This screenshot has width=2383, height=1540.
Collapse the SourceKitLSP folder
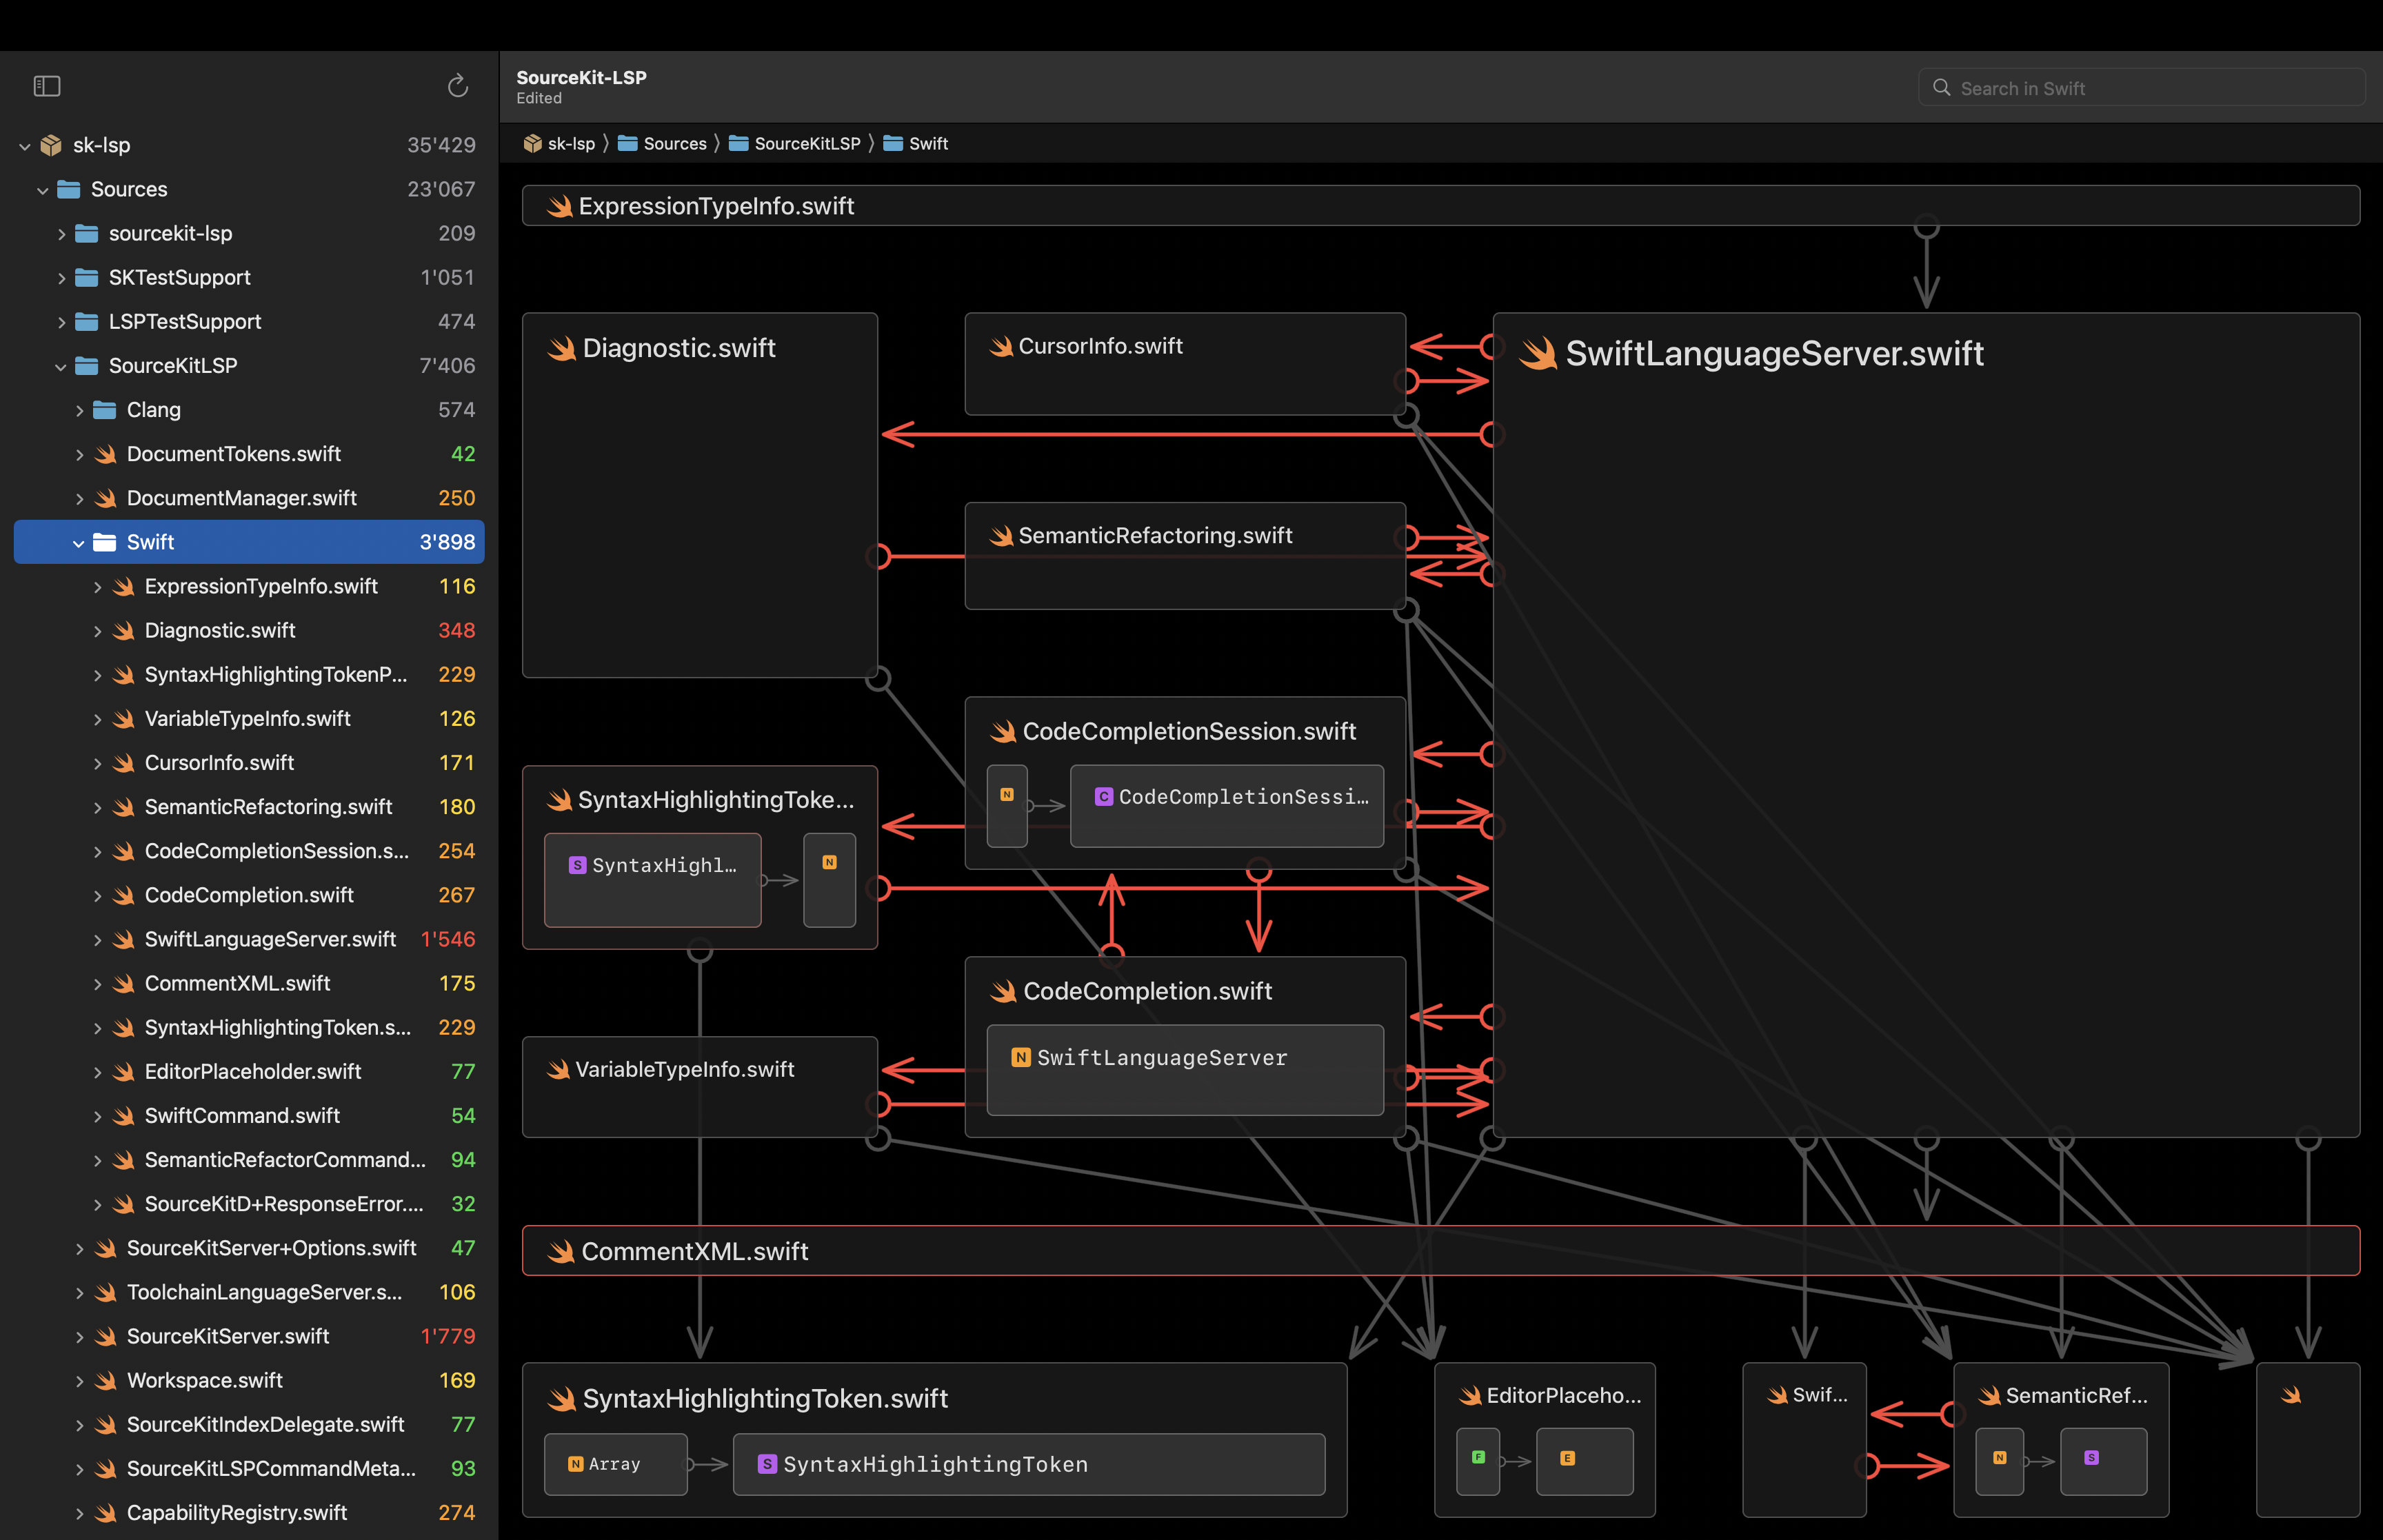click(61, 367)
